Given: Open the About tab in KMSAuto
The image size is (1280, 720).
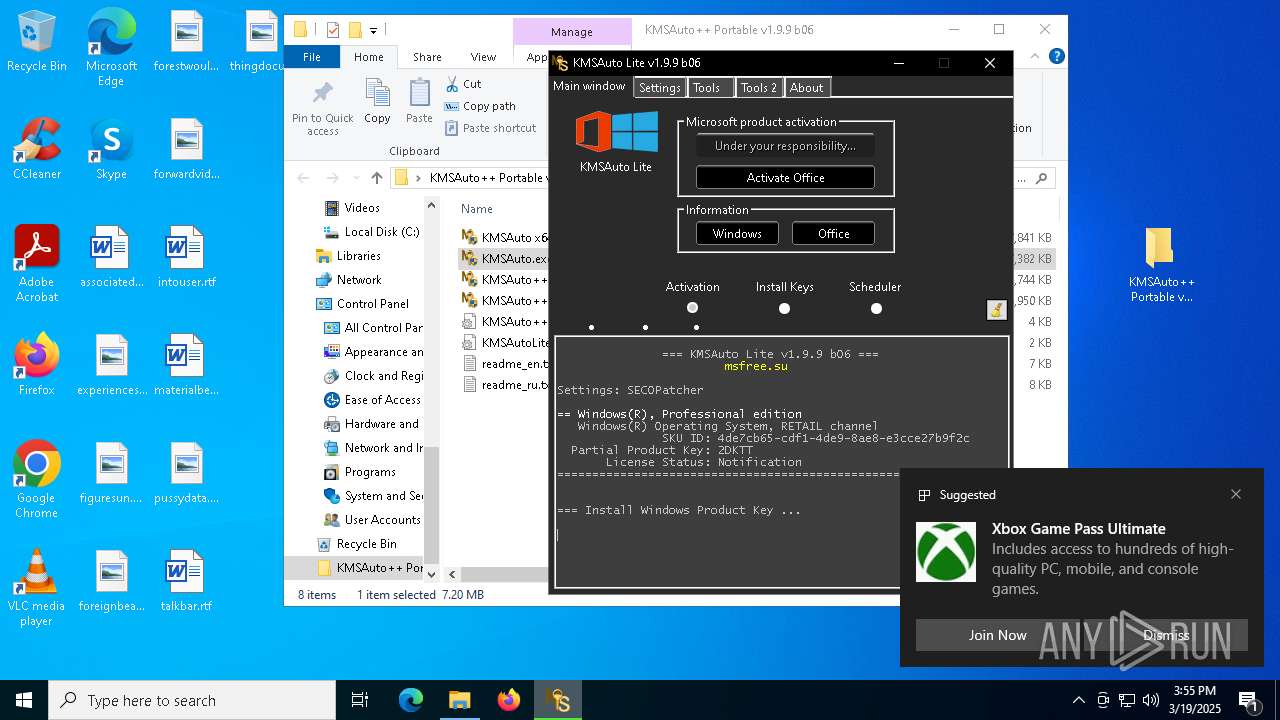Looking at the screenshot, I should click(806, 88).
